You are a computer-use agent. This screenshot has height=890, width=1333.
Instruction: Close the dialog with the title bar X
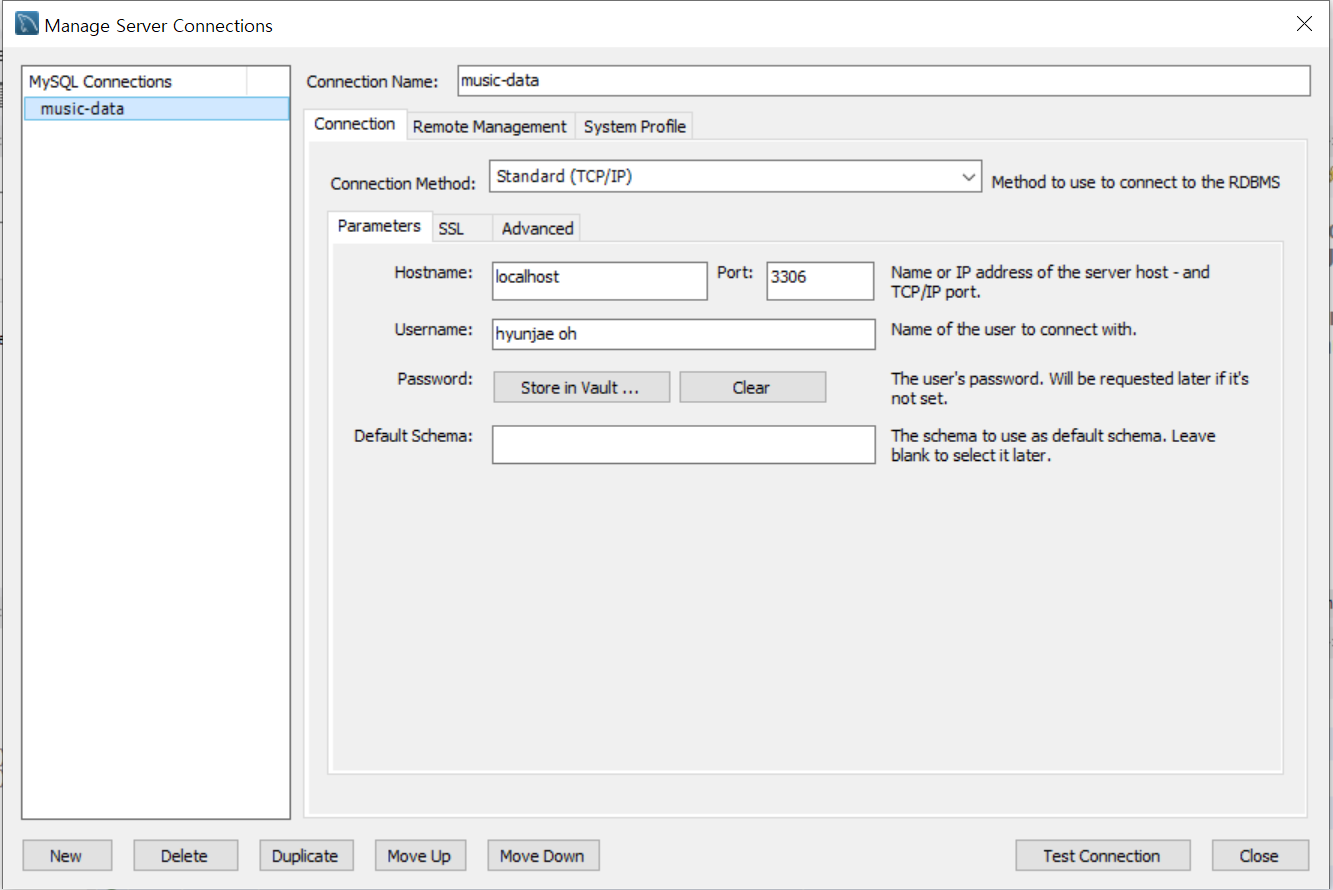(x=1304, y=24)
